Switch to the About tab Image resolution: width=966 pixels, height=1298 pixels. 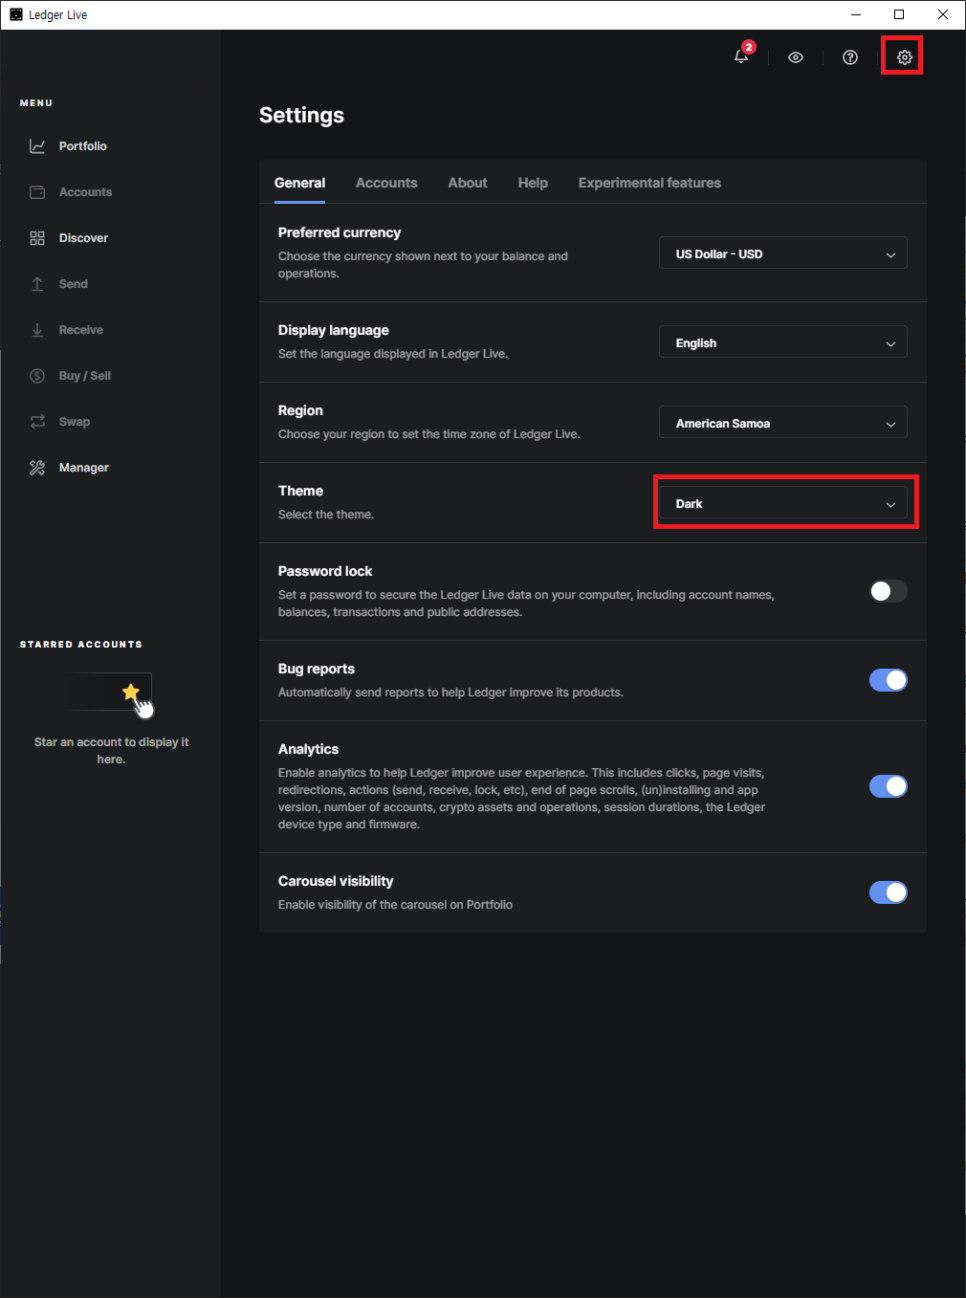467,183
